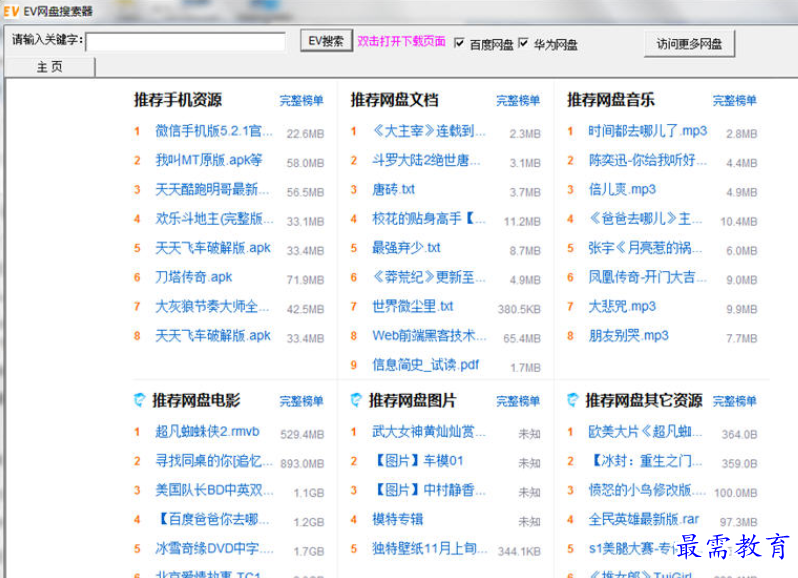The height and width of the screenshot is (578, 798).
Task: Click the 访问更多网盘 button
Action: click(x=689, y=44)
